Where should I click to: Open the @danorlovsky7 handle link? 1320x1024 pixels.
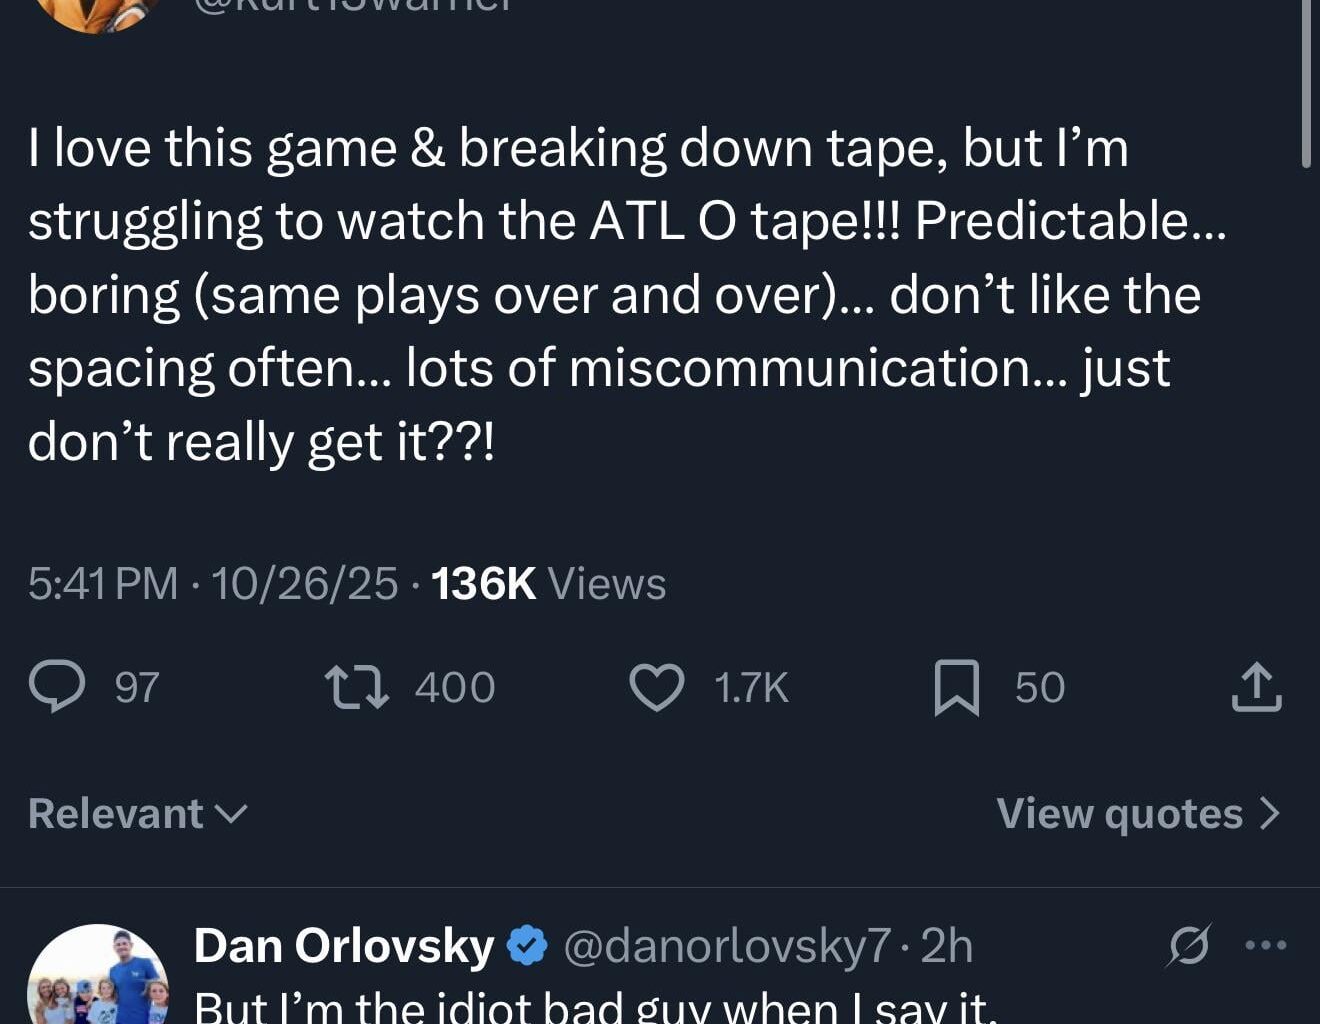[727, 946]
